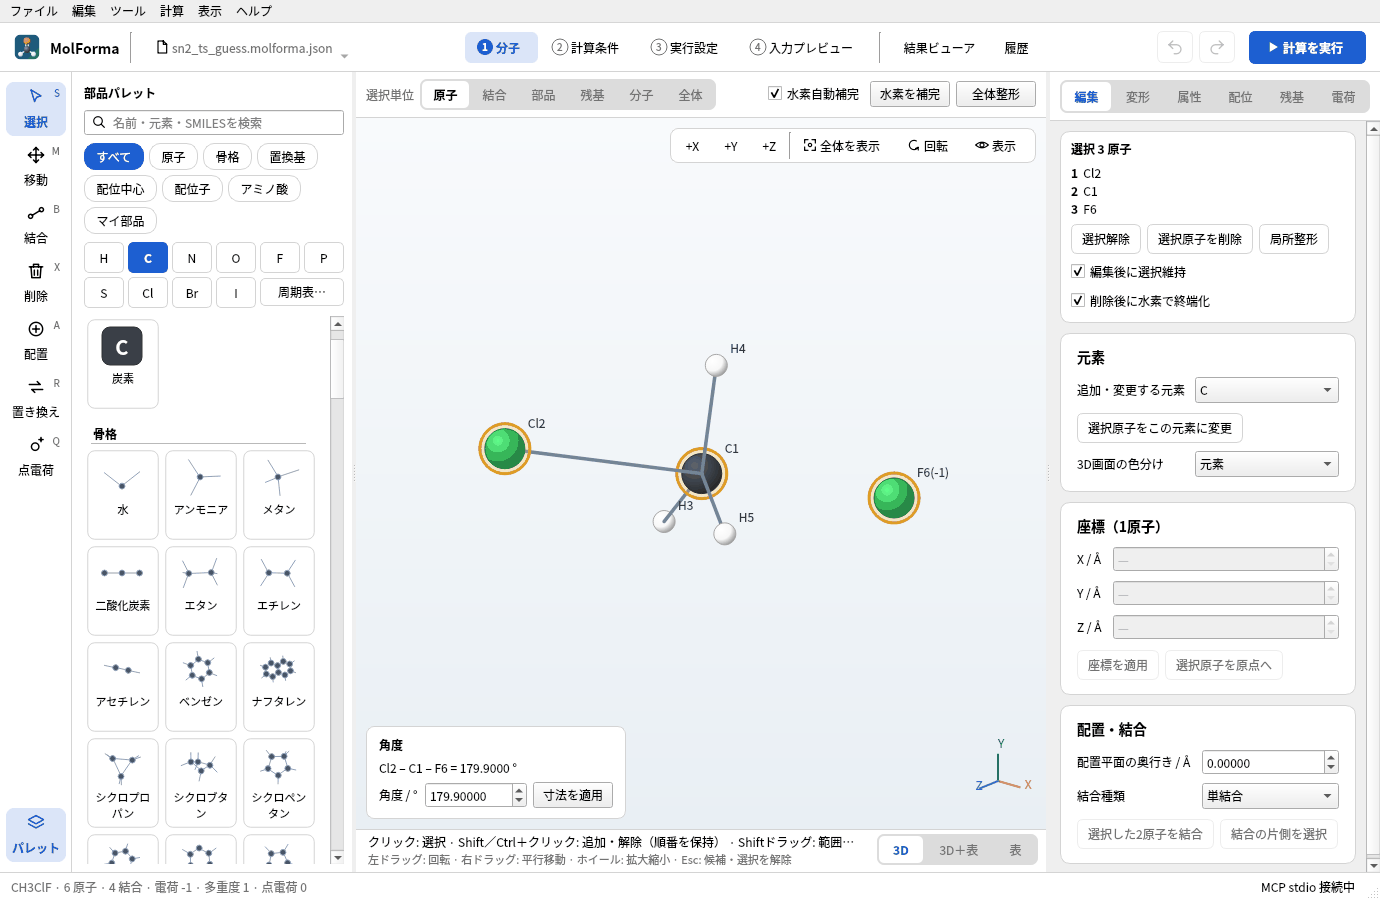The width and height of the screenshot is (1380, 900).
Task: Open the 追加・変更する元素 dropdown
Action: pyautogui.click(x=1267, y=390)
